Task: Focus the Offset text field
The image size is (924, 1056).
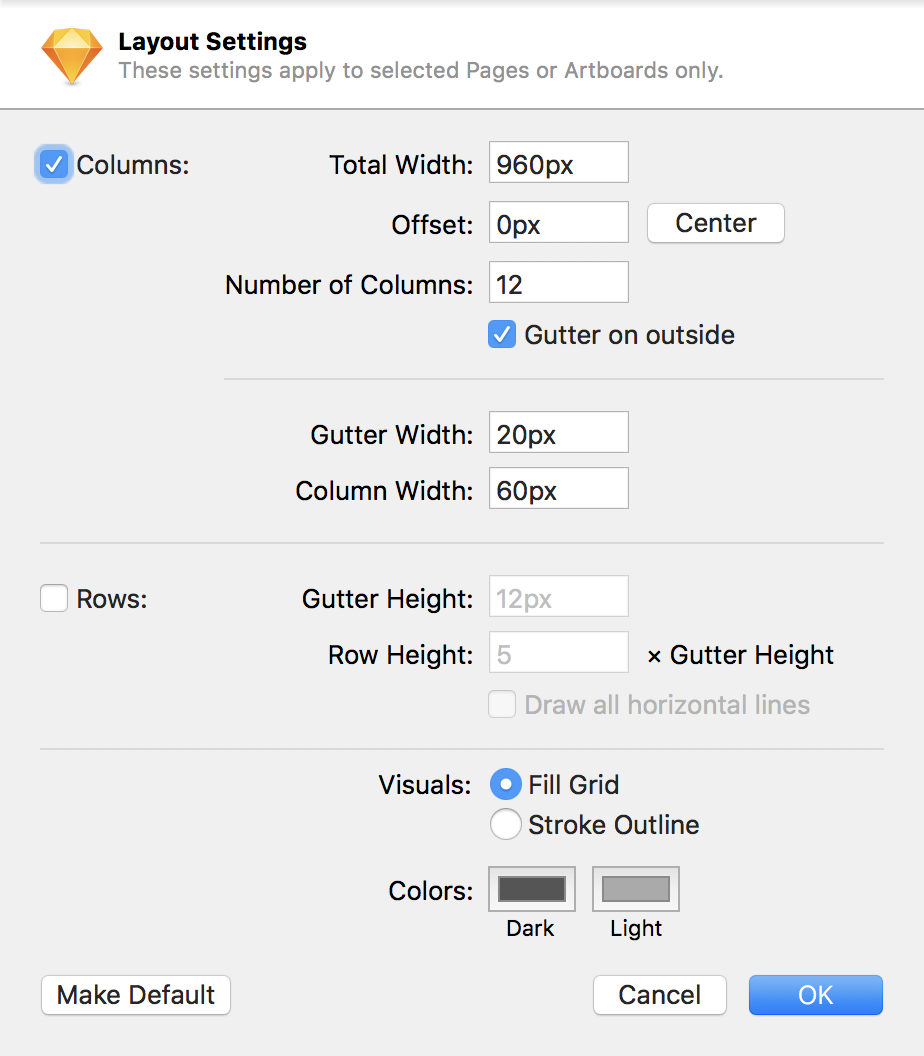Action: [559, 223]
